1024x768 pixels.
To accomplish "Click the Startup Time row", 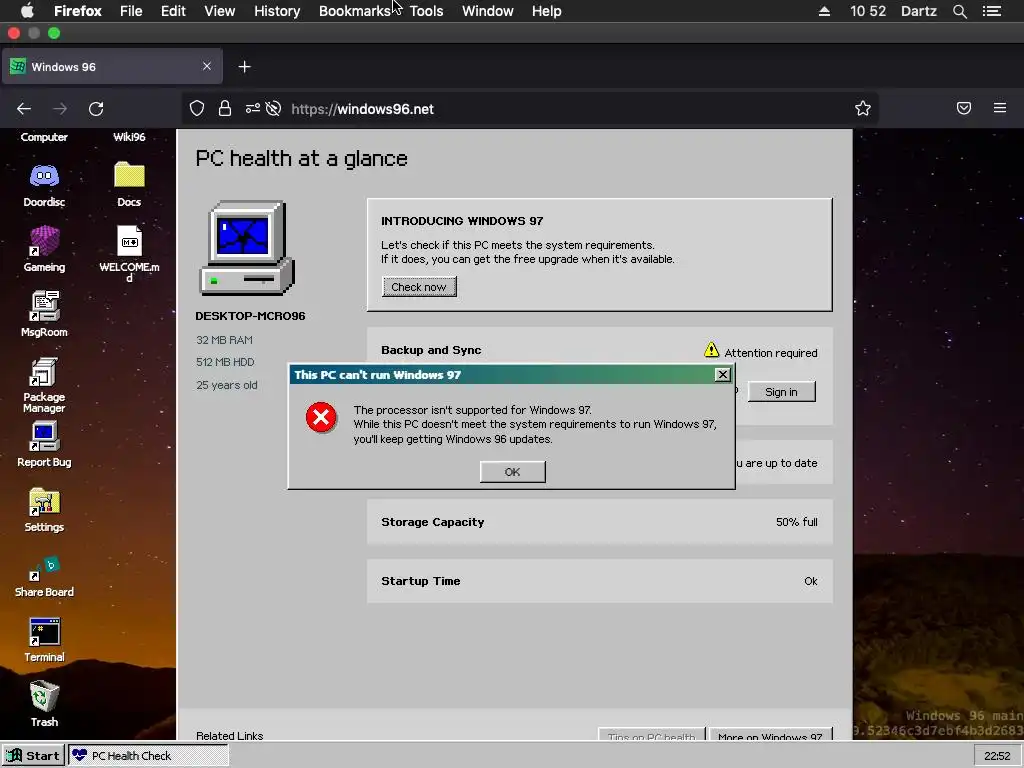I will (x=600, y=581).
